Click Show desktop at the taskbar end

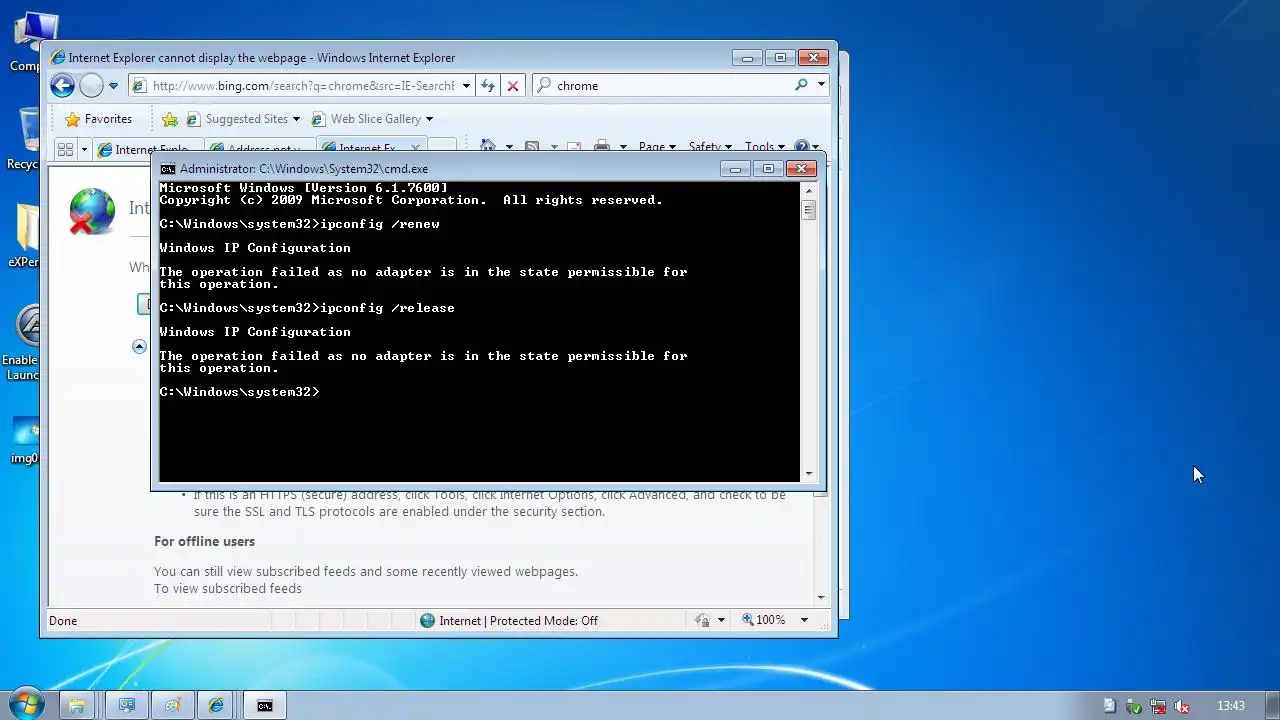coord(1272,705)
